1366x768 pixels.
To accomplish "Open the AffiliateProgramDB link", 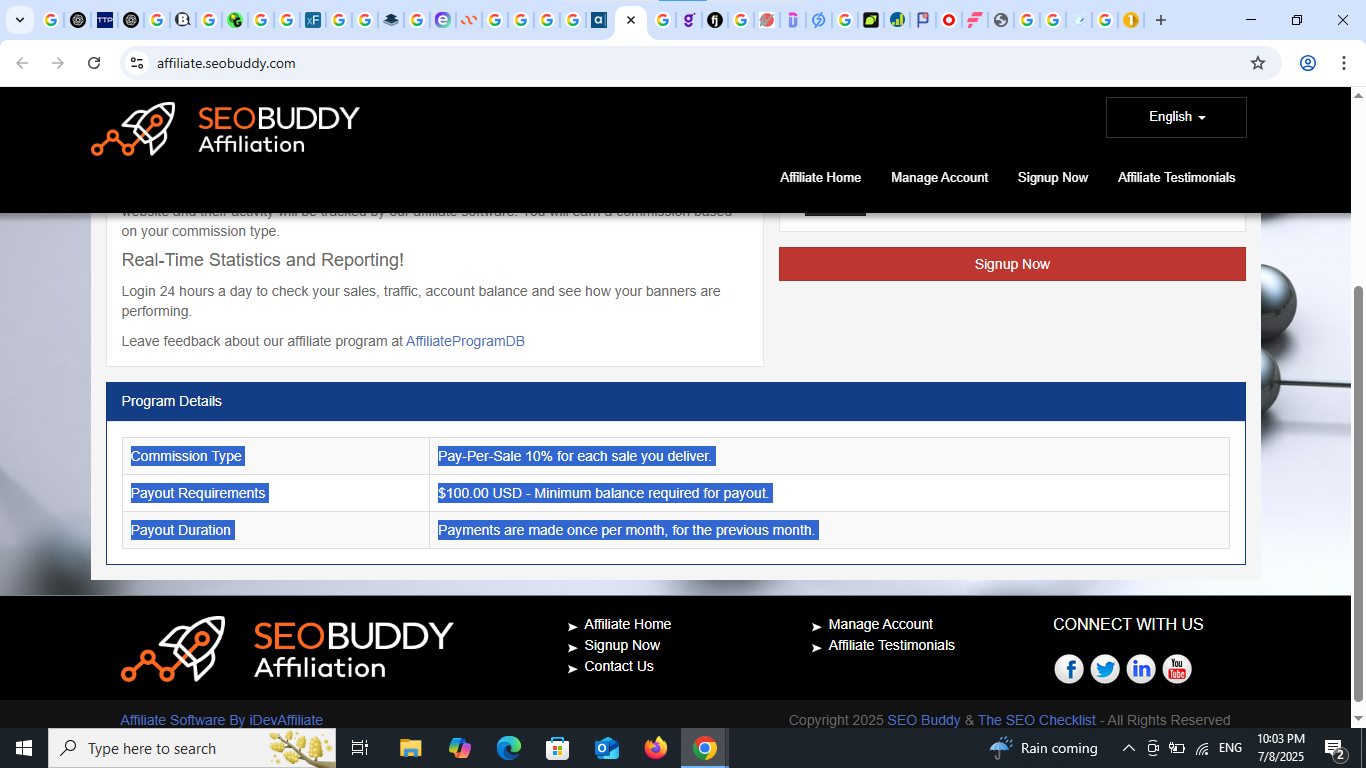I will [465, 341].
